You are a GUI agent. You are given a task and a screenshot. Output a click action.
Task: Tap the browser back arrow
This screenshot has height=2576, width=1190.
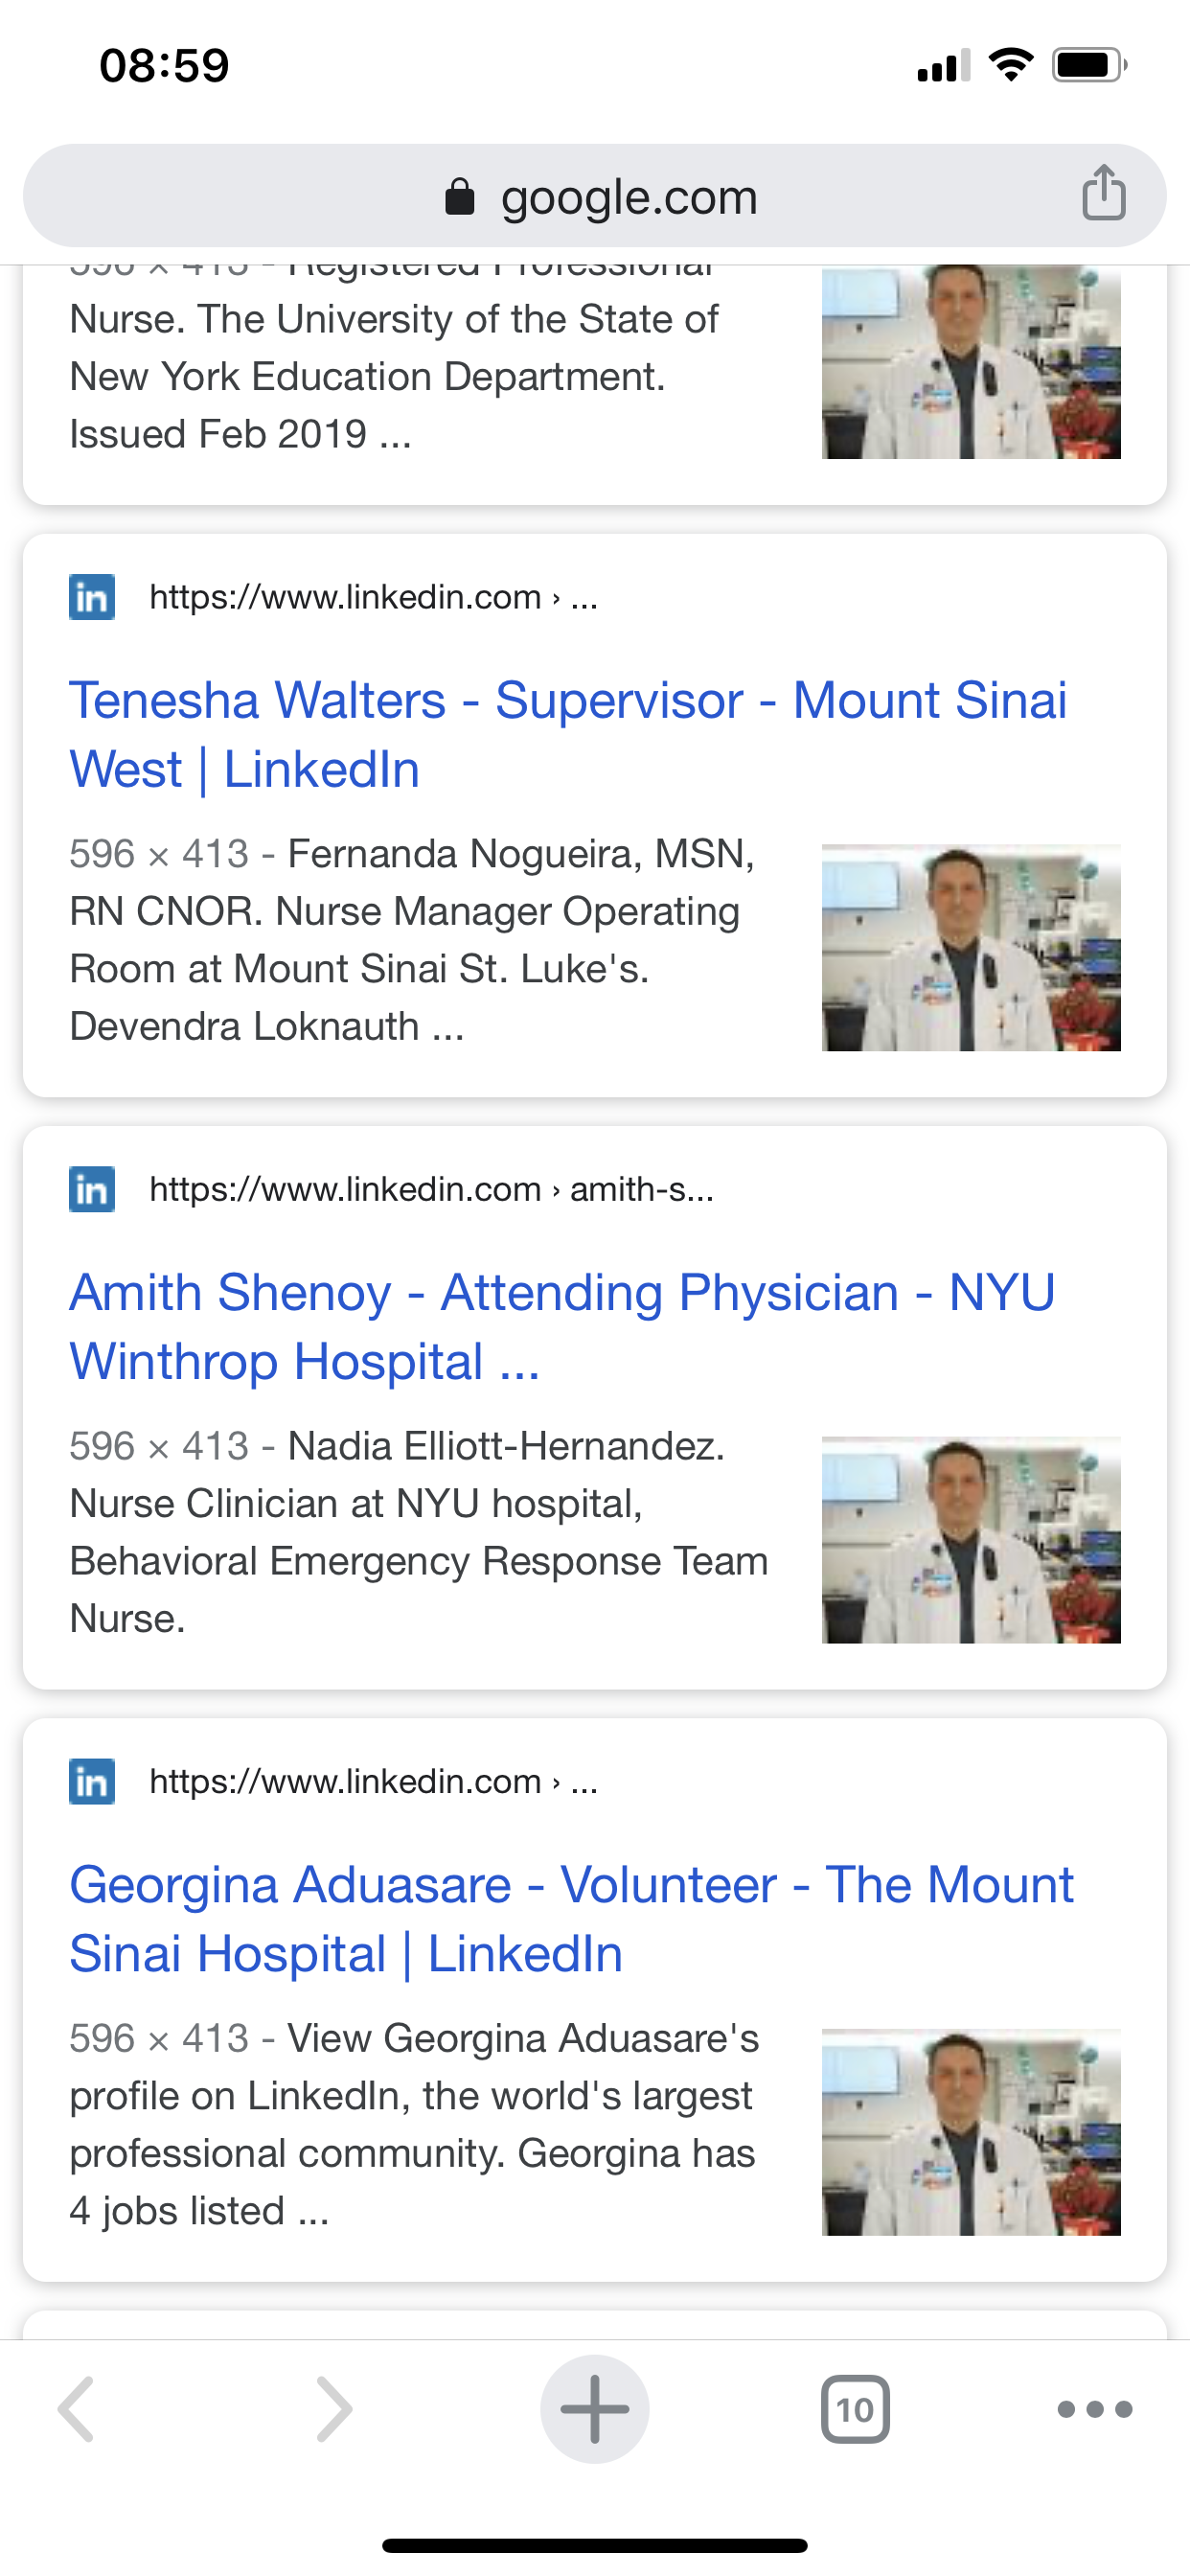(77, 2408)
